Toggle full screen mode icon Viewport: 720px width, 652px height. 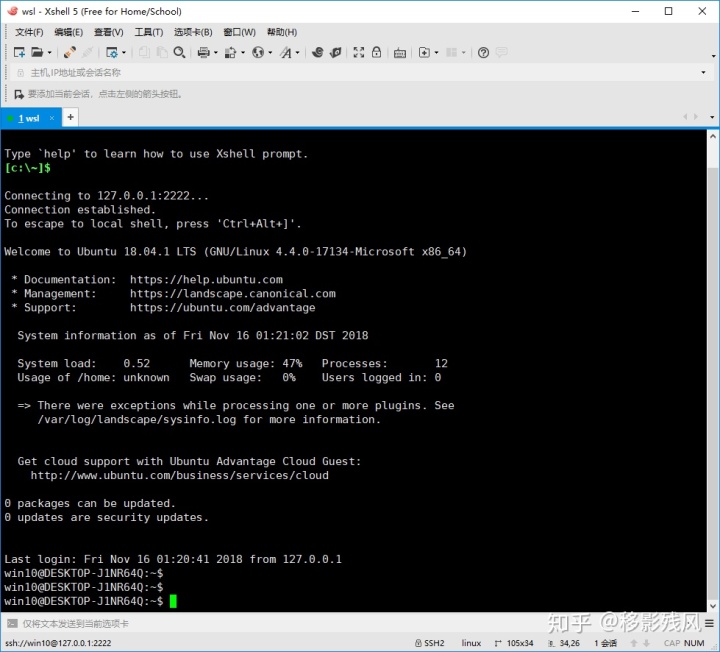tap(359, 52)
